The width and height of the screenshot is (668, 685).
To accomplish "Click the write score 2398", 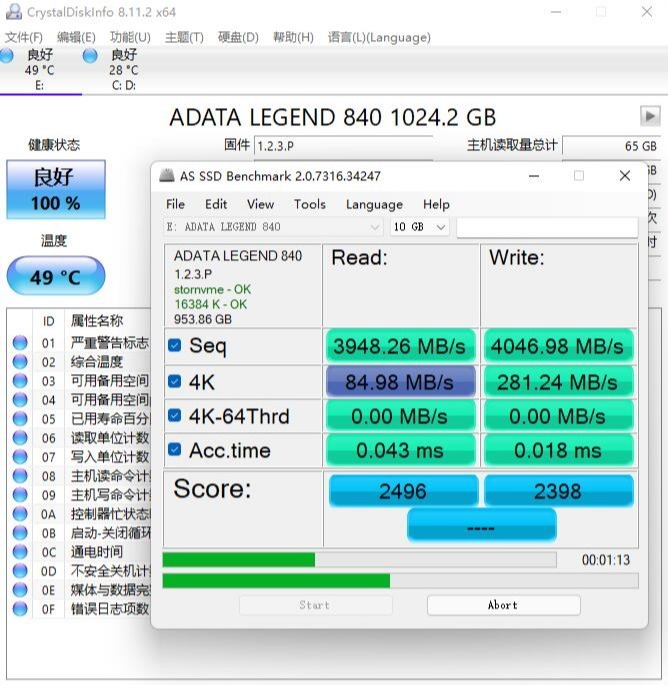I will (558, 491).
